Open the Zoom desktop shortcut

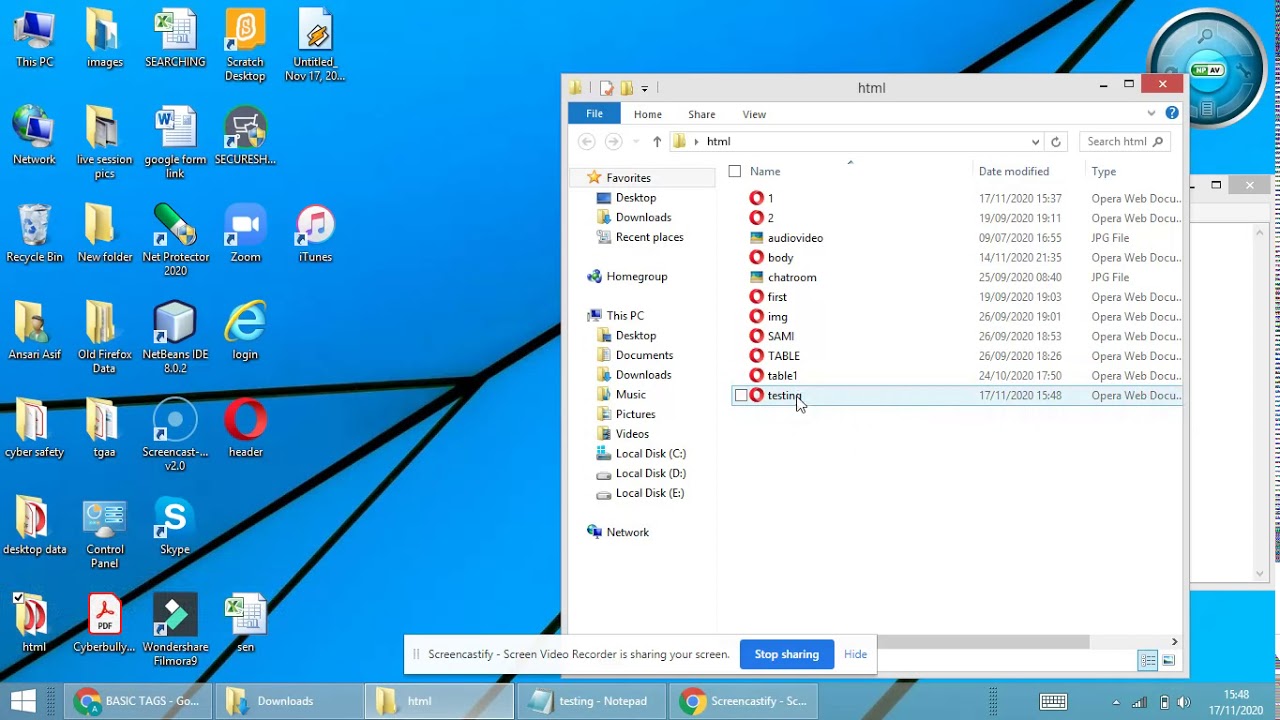point(245,233)
